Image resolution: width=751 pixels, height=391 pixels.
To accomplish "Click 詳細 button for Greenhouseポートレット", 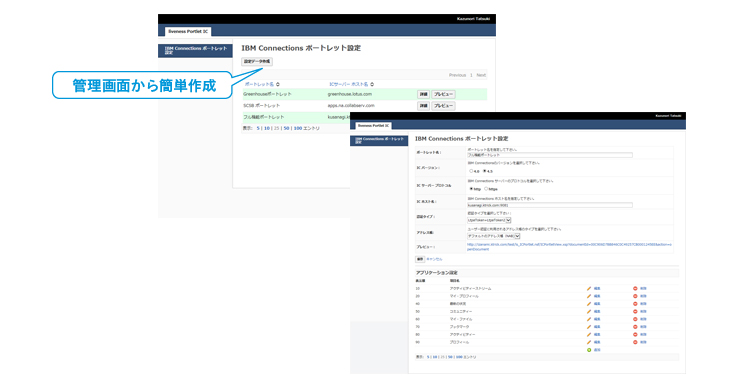I will [x=423, y=94].
